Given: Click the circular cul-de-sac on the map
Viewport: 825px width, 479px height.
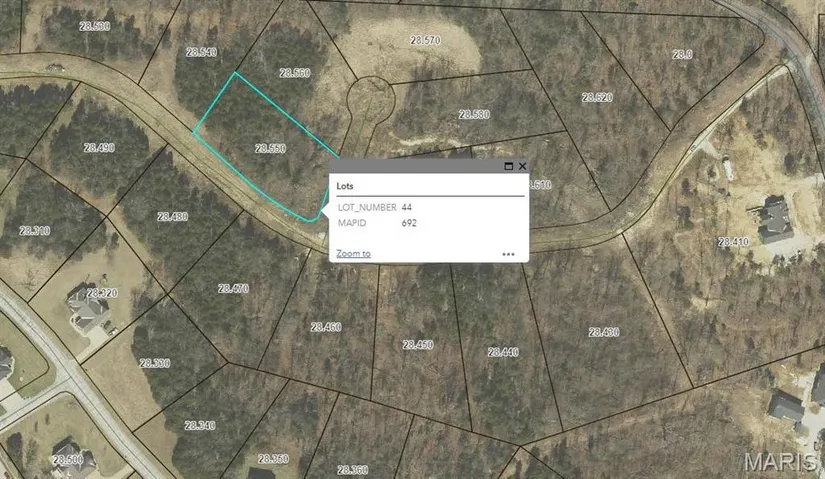Looking at the screenshot, I should click(370, 98).
